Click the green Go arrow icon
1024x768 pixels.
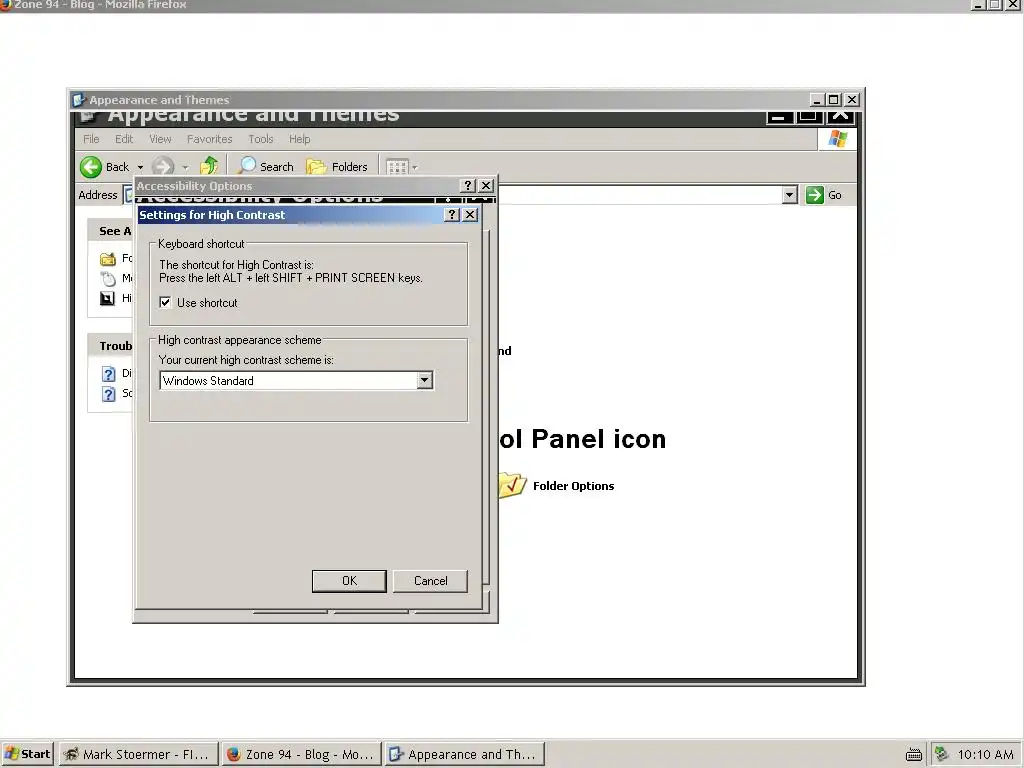coord(814,195)
